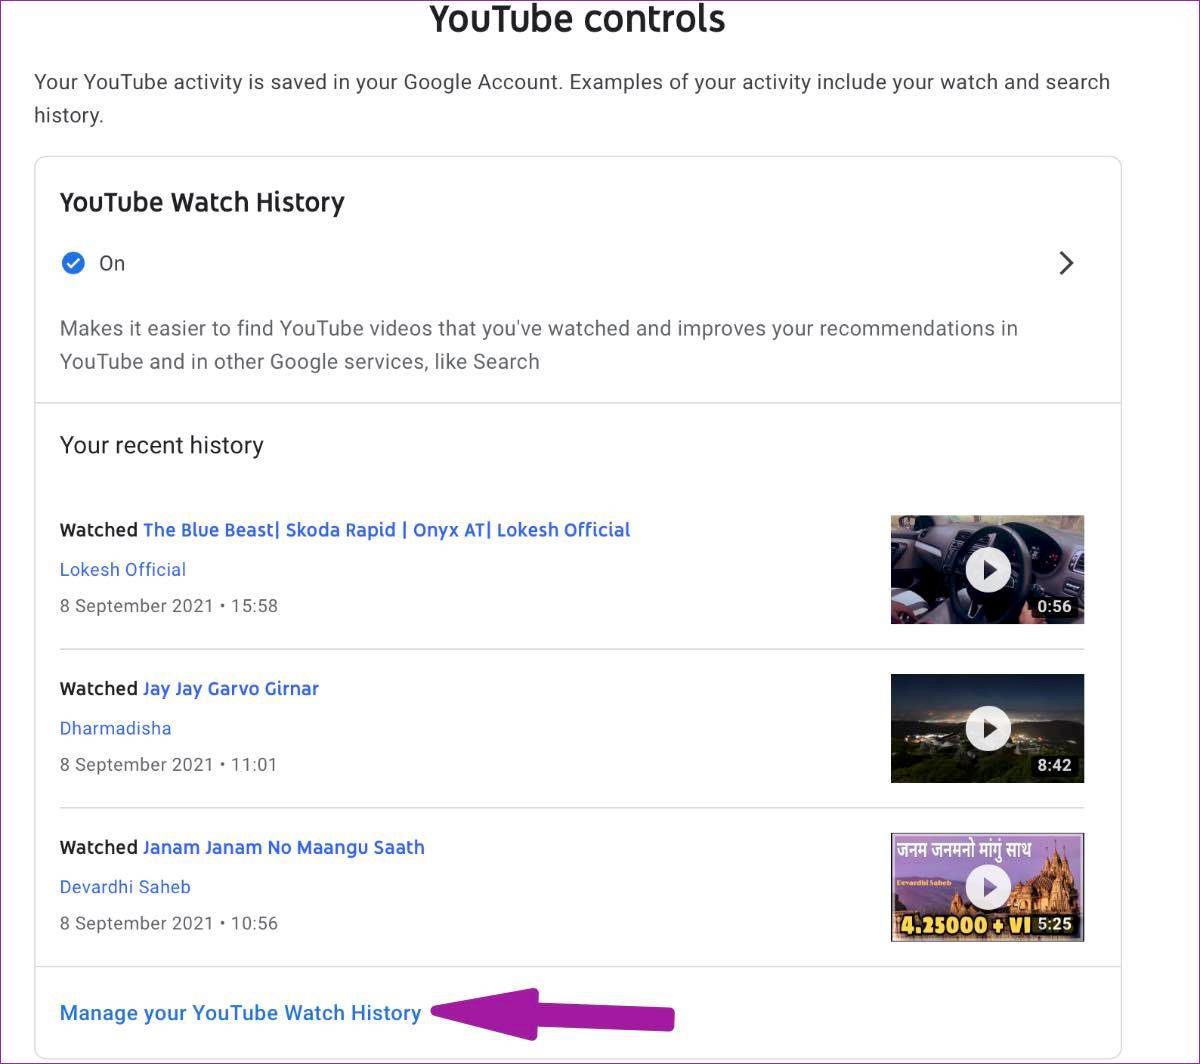Open The Blue Beast Skoda Rapid video link

[386, 530]
